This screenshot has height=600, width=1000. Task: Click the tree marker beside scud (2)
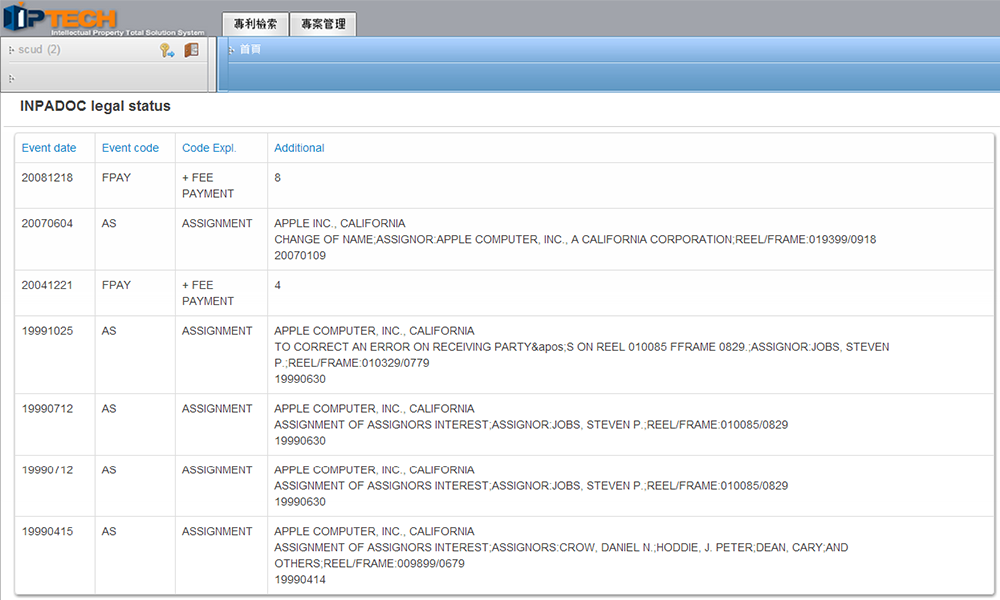pyautogui.click(x=11, y=50)
